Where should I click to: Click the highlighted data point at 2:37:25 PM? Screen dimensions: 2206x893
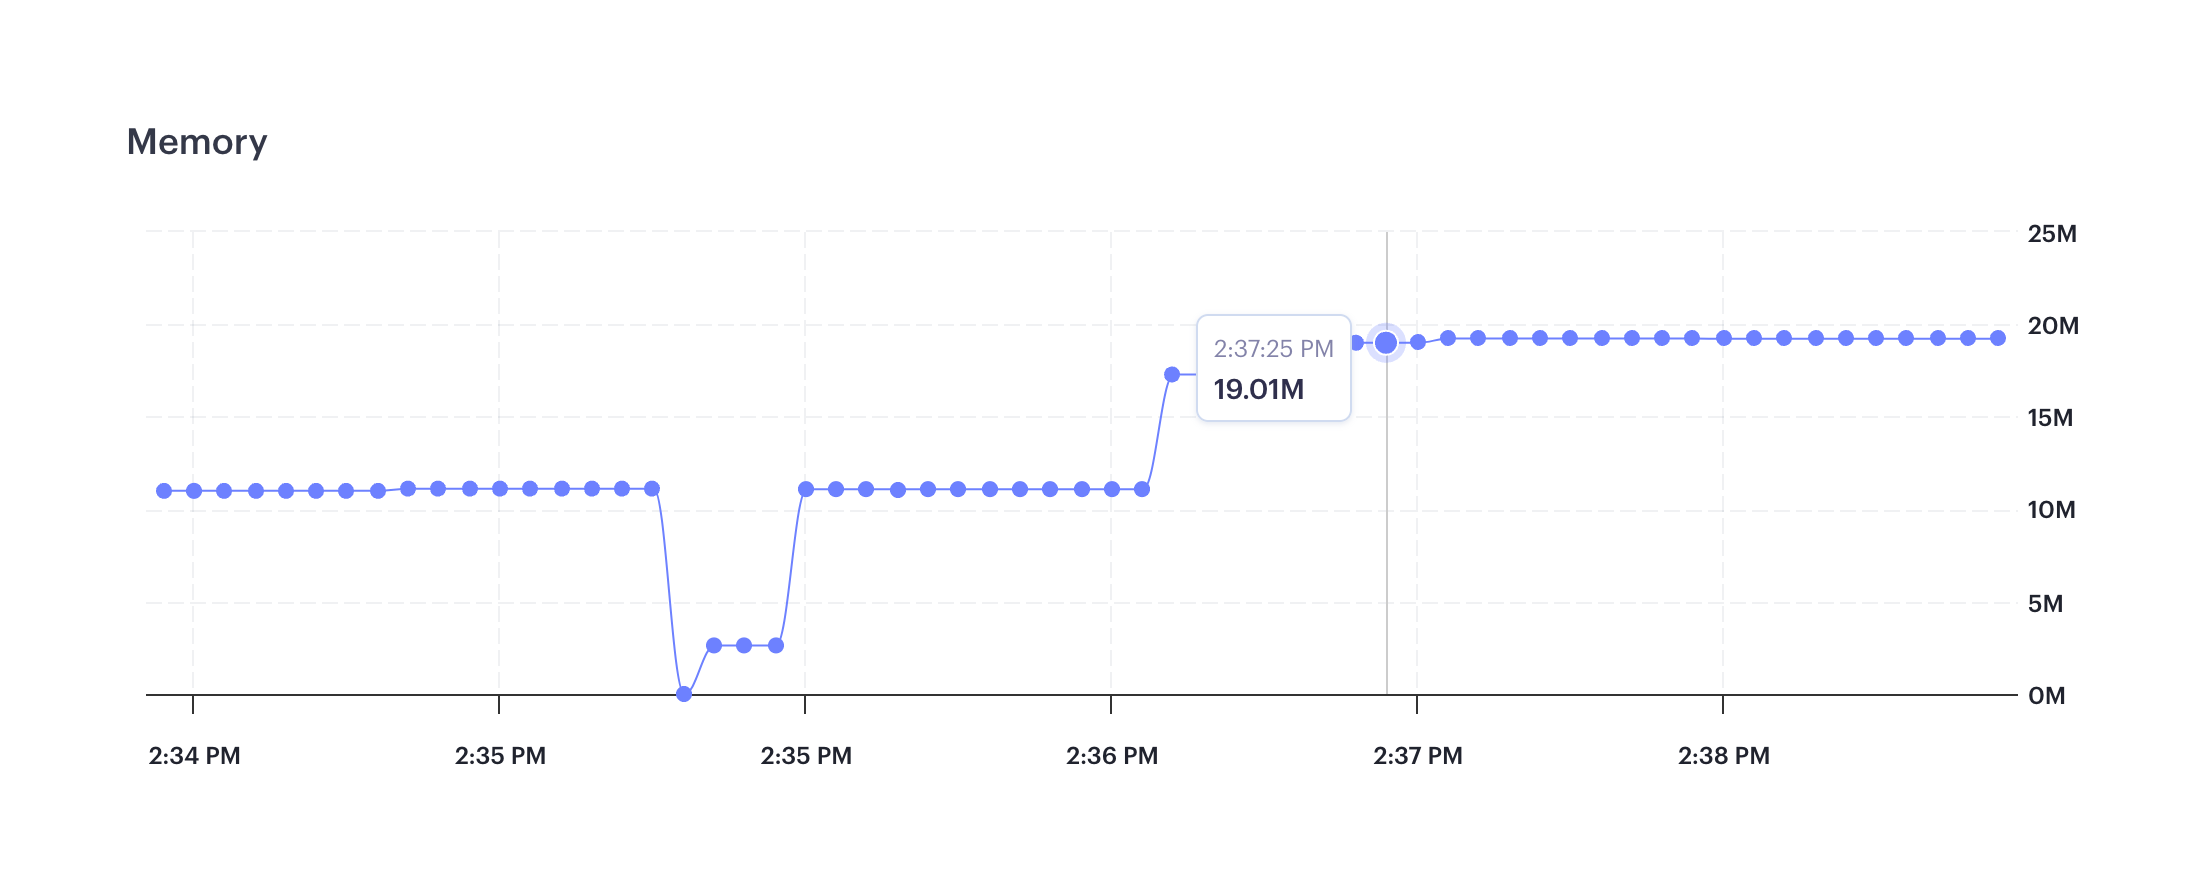[1386, 343]
